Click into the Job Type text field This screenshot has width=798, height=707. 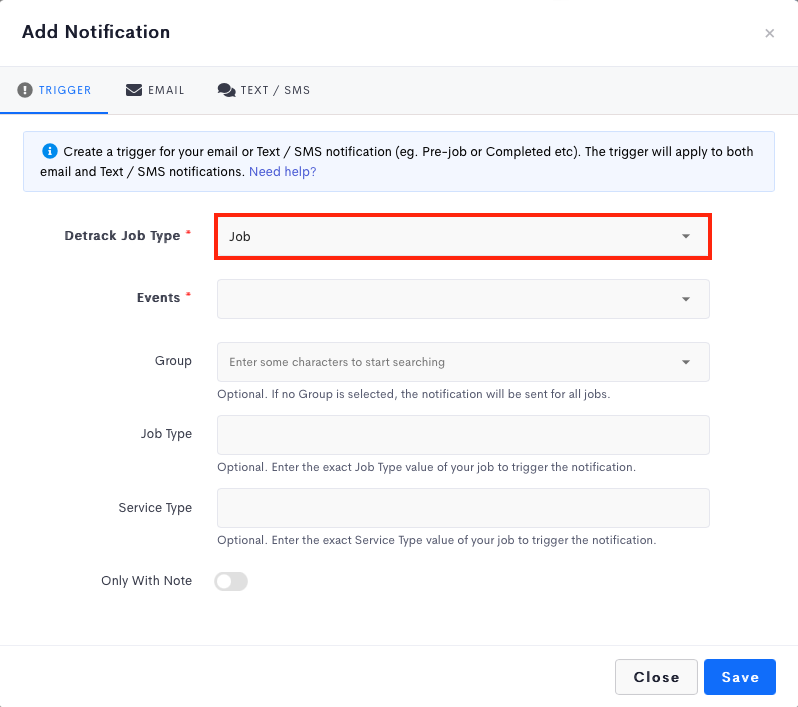point(463,435)
